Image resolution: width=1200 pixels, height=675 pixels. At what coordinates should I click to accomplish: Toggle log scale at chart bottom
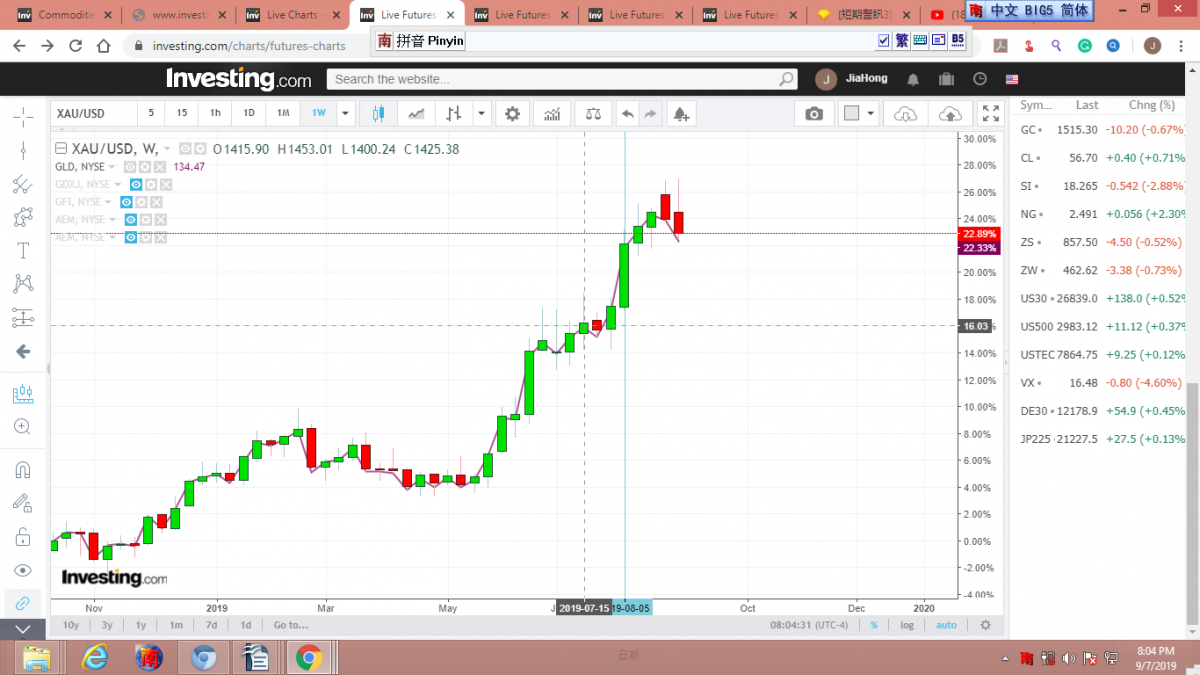(x=907, y=625)
